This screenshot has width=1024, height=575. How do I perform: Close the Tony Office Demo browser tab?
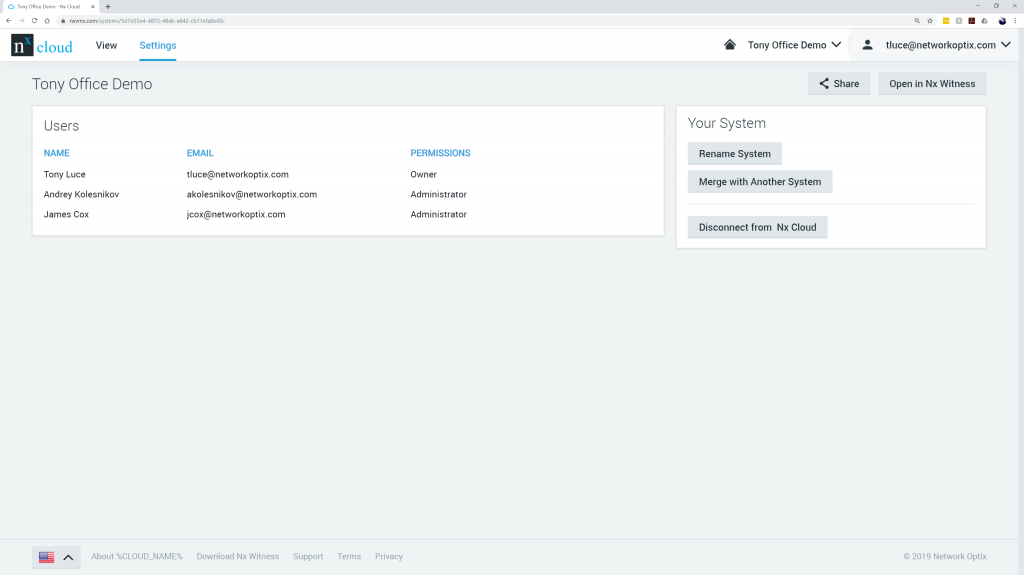[x=92, y=7]
